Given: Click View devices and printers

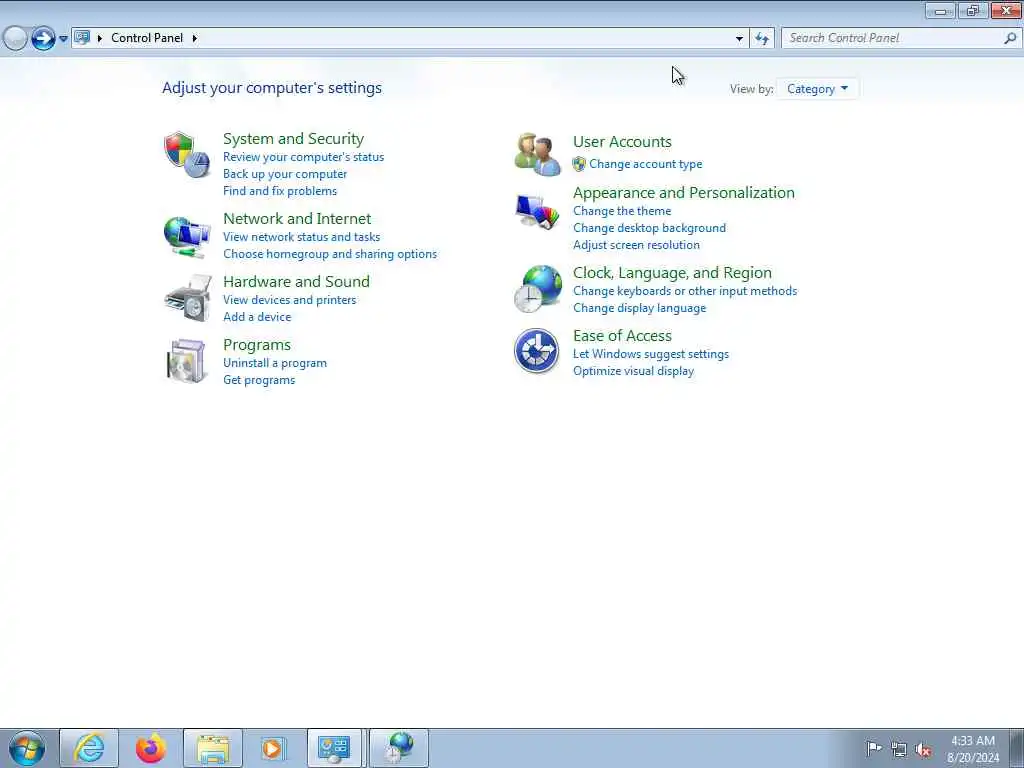Looking at the screenshot, I should [x=290, y=300].
